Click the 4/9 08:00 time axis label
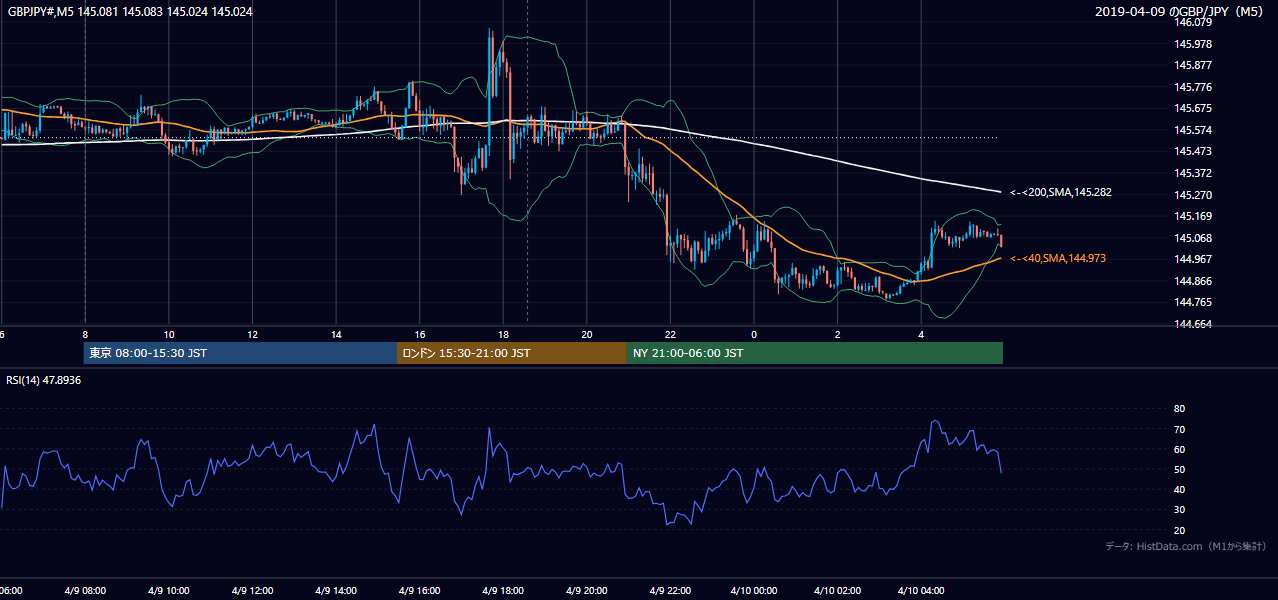The width and height of the screenshot is (1278, 600). point(85,590)
